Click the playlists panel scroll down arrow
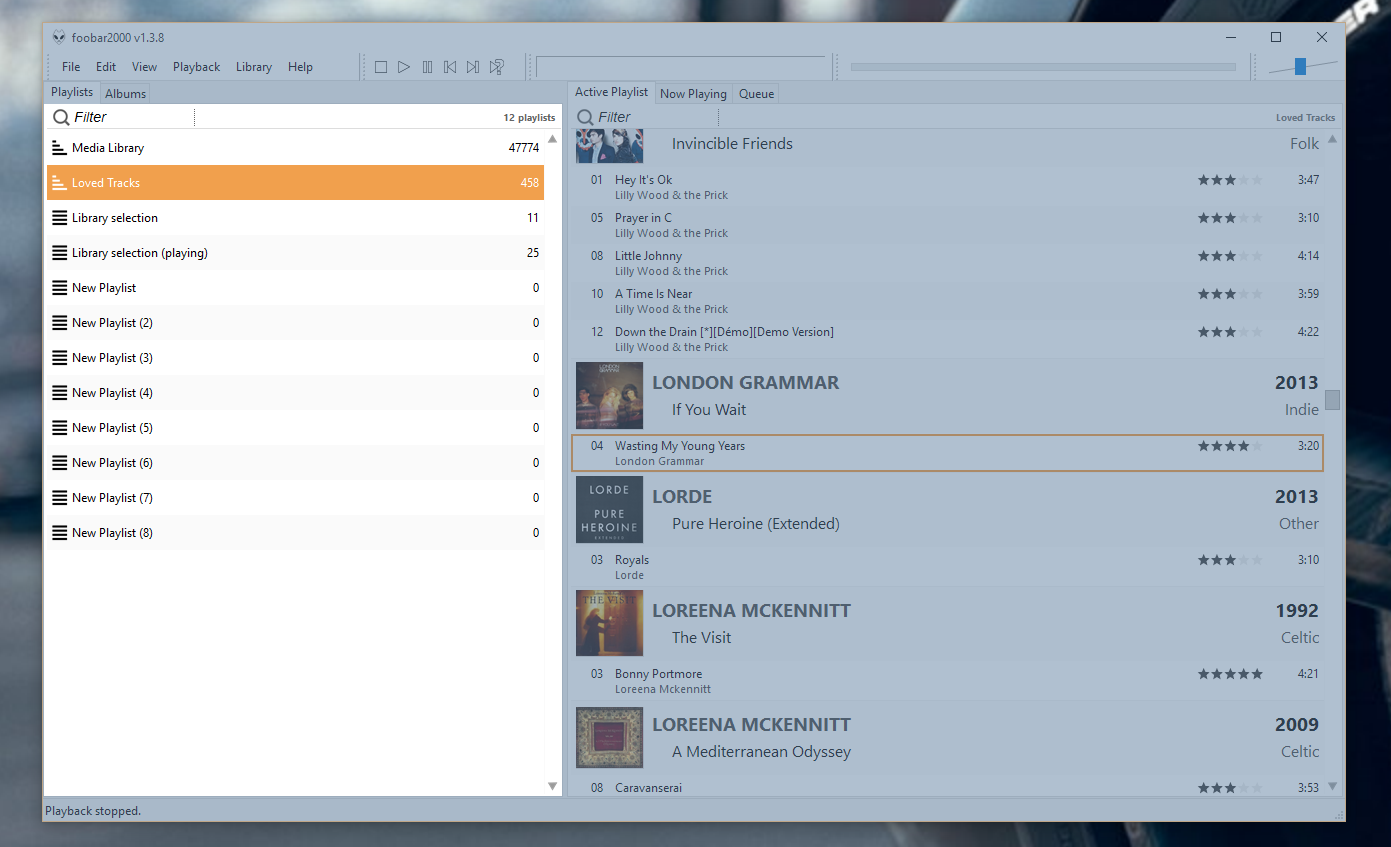This screenshot has width=1391, height=847. (552, 787)
